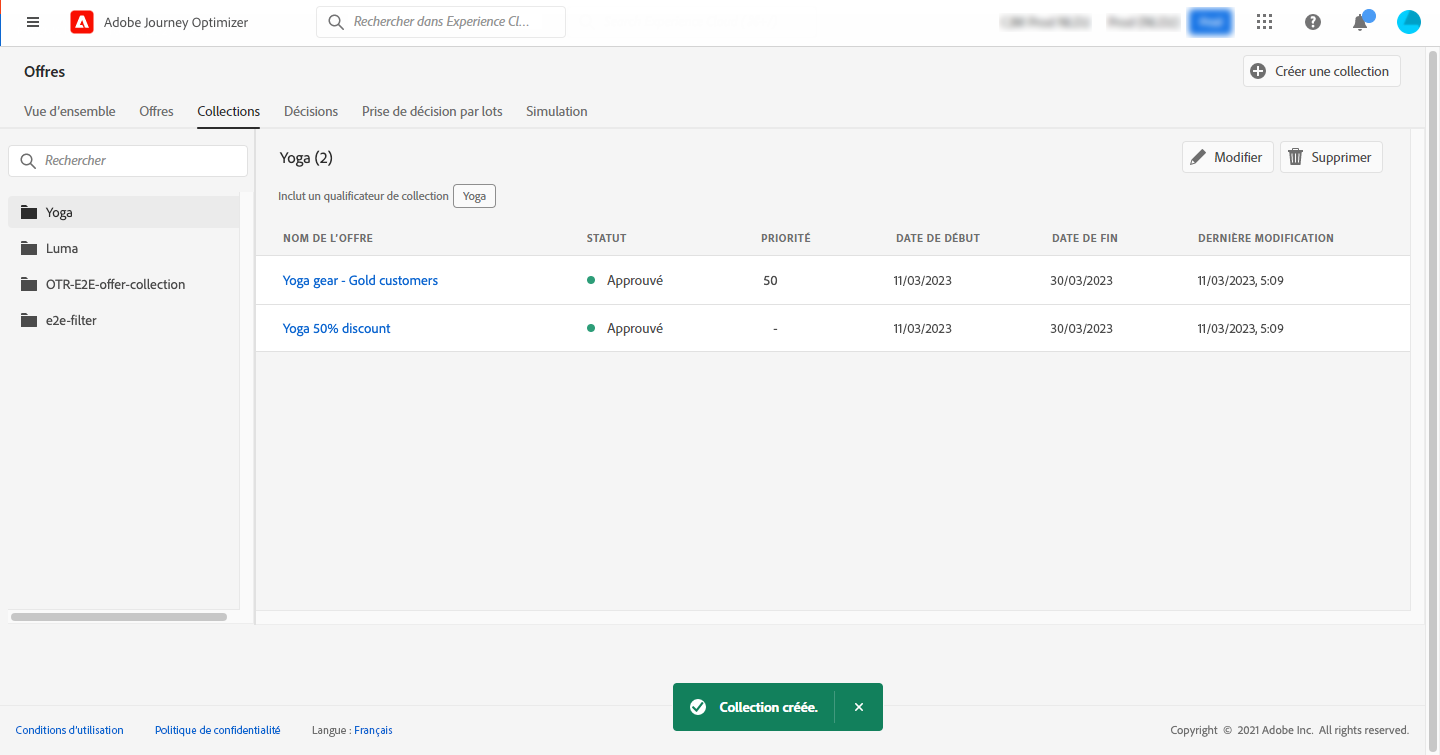
Task: Open the Simulation tab
Action: [x=556, y=111]
